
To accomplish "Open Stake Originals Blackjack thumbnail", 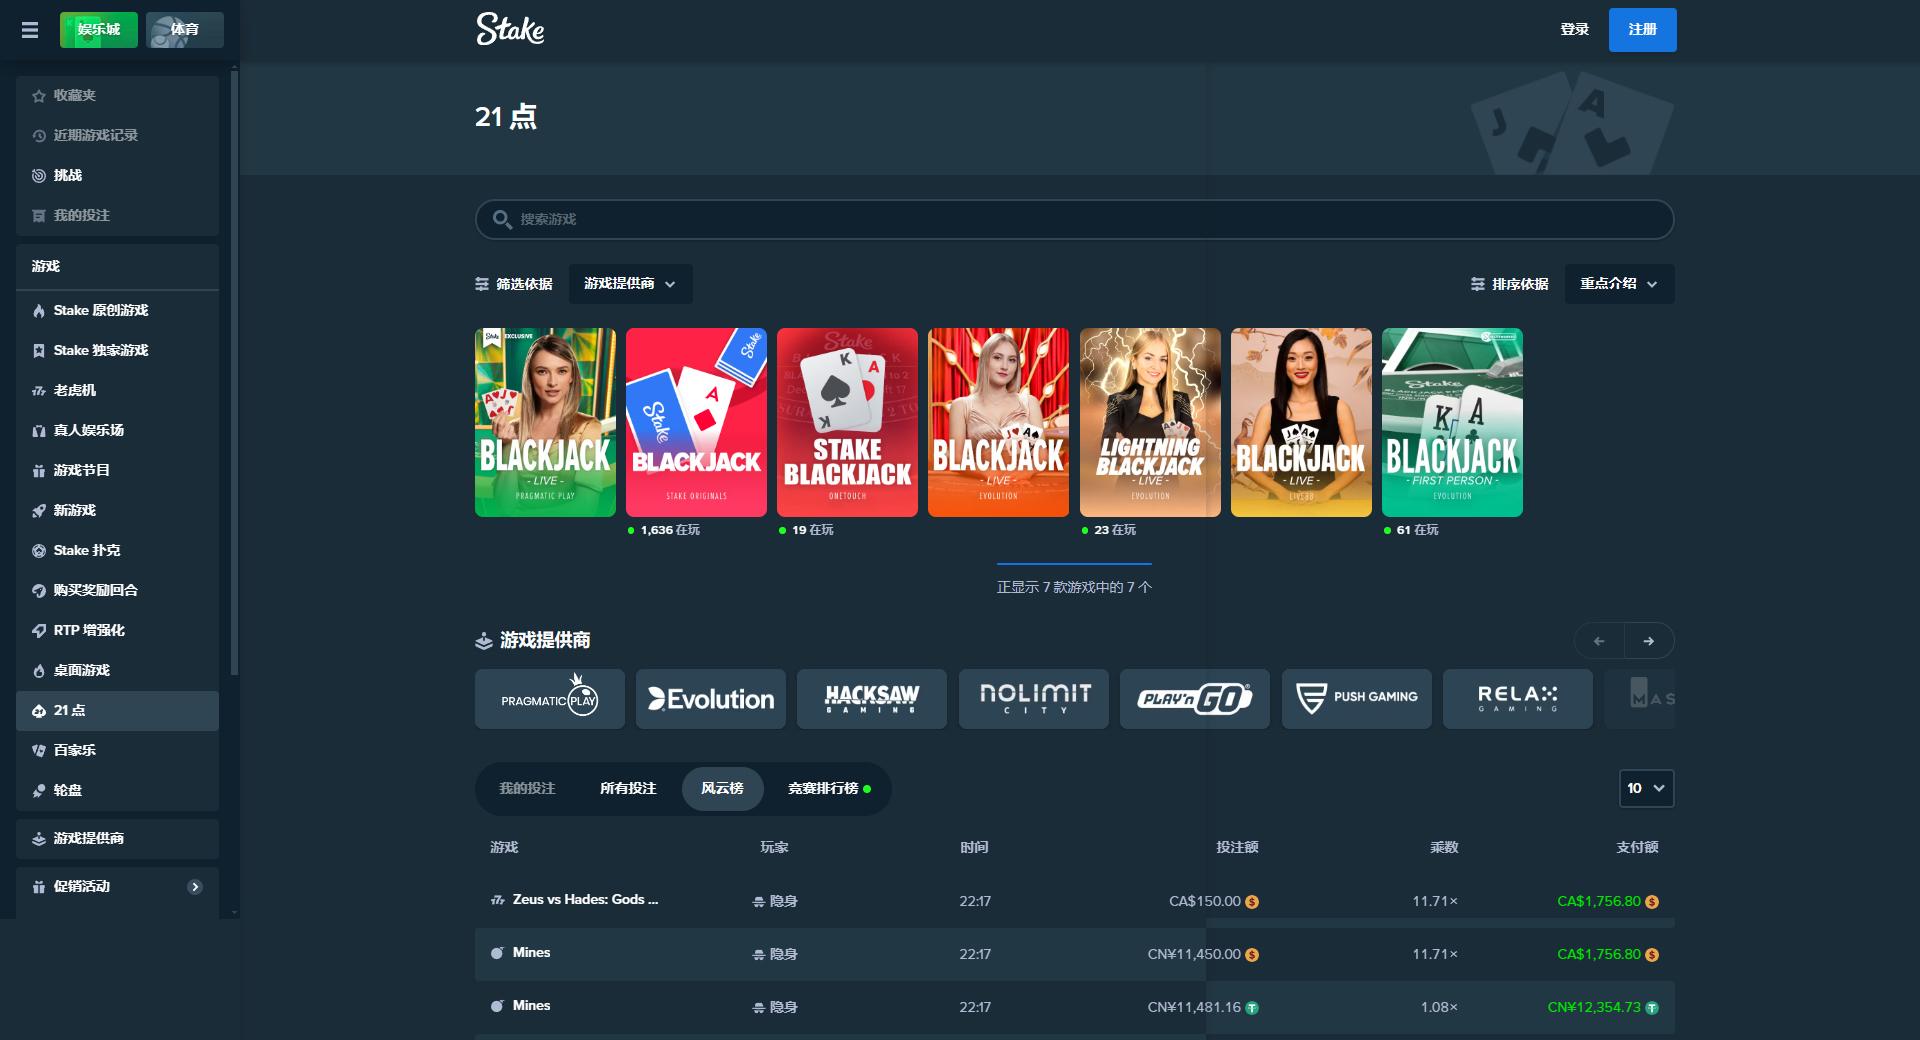I will [x=696, y=422].
